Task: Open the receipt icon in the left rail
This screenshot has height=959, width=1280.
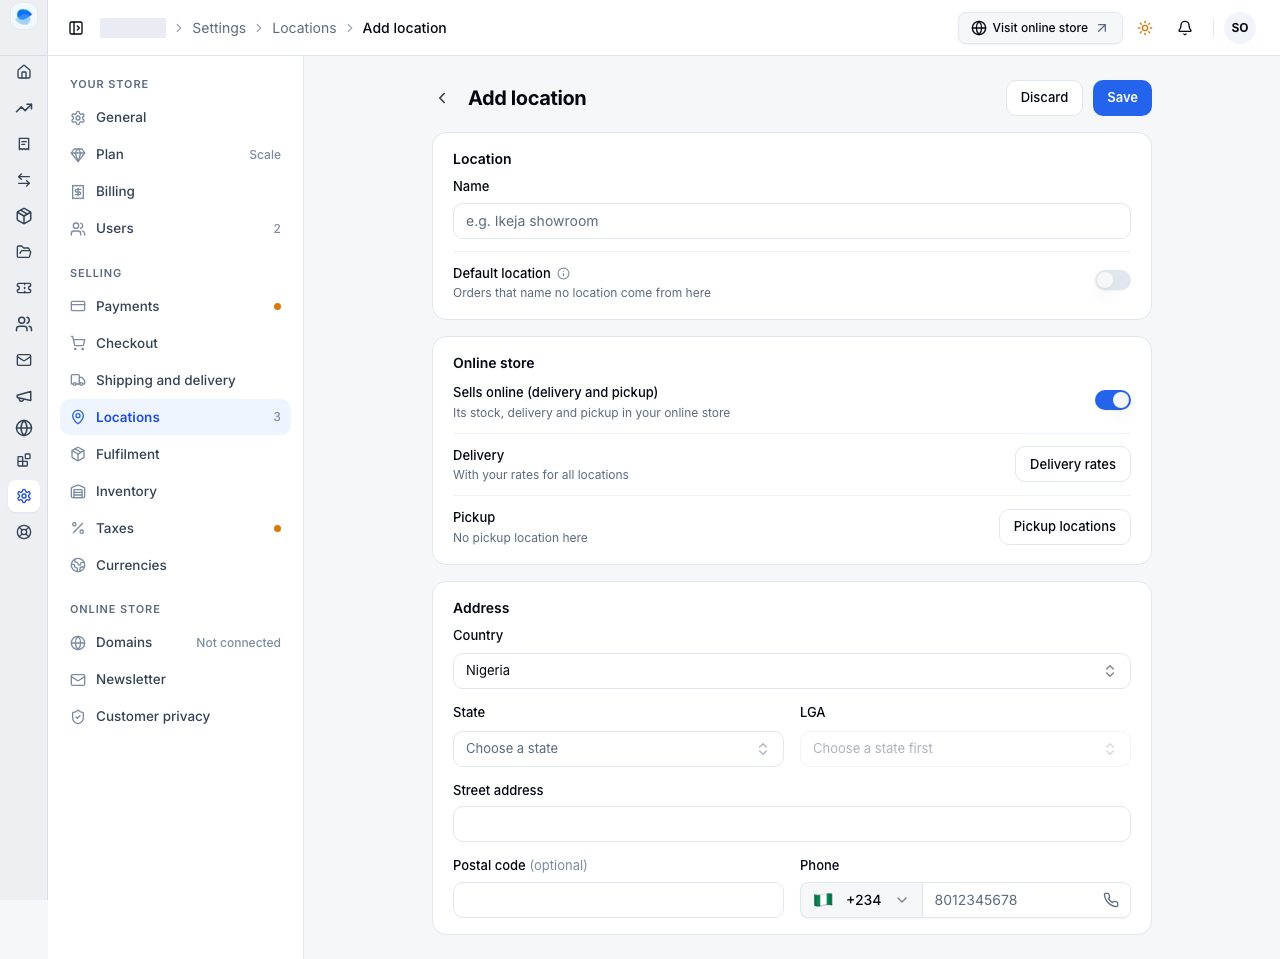Action: 24,144
